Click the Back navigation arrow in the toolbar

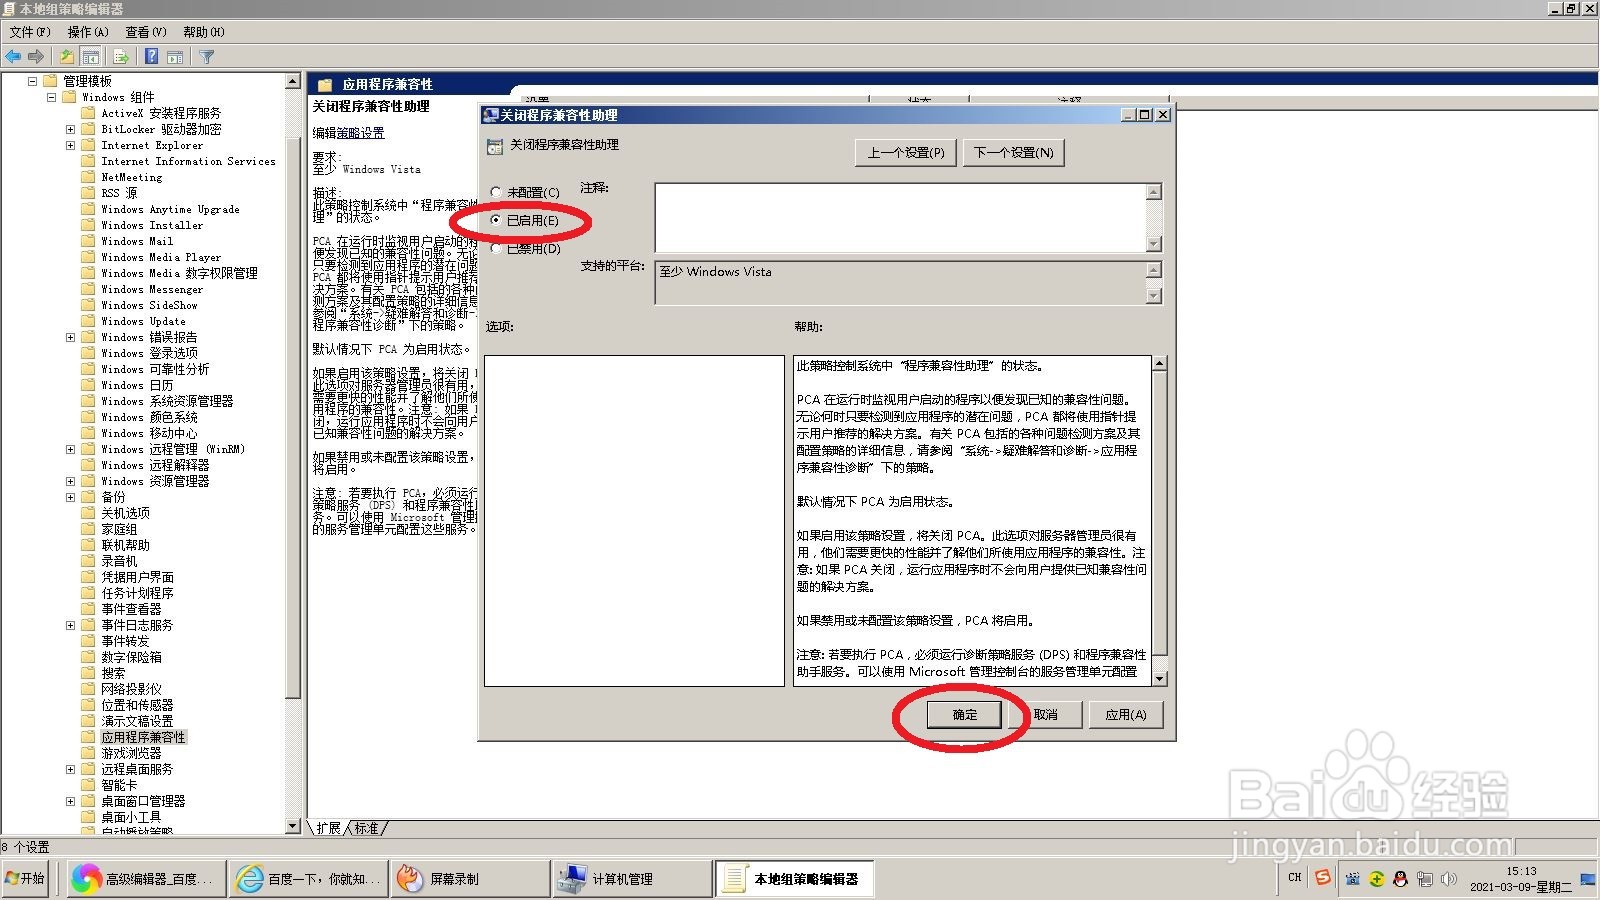point(12,56)
